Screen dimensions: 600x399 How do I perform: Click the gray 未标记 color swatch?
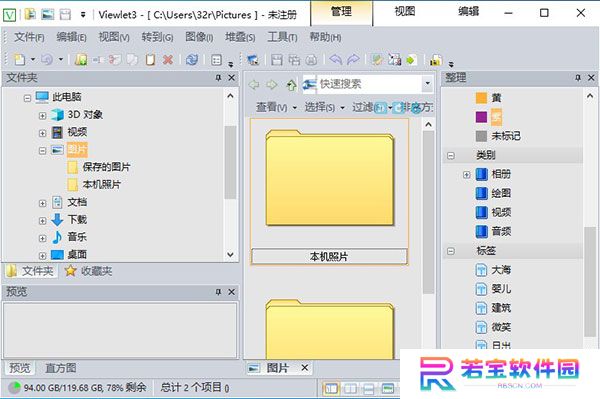pyautogui.click(x=481, y=136)
